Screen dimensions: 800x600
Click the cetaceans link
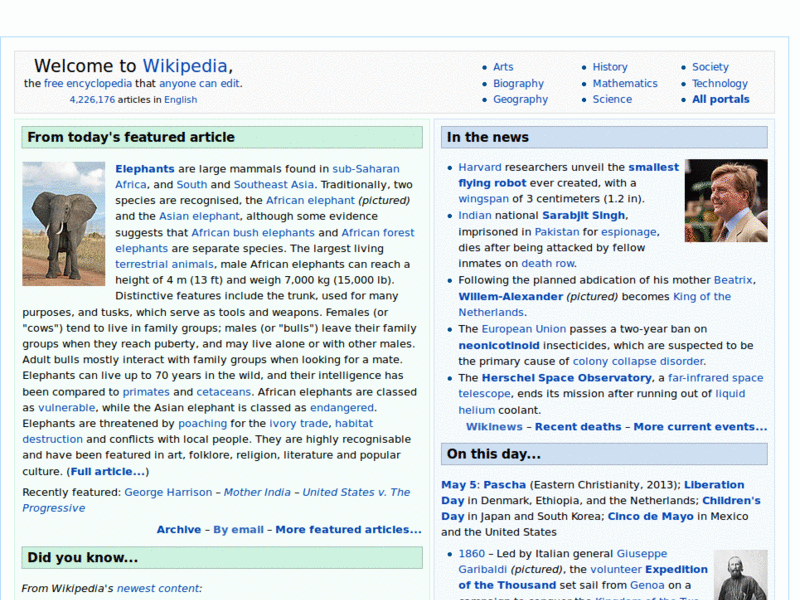coord(224,392)
